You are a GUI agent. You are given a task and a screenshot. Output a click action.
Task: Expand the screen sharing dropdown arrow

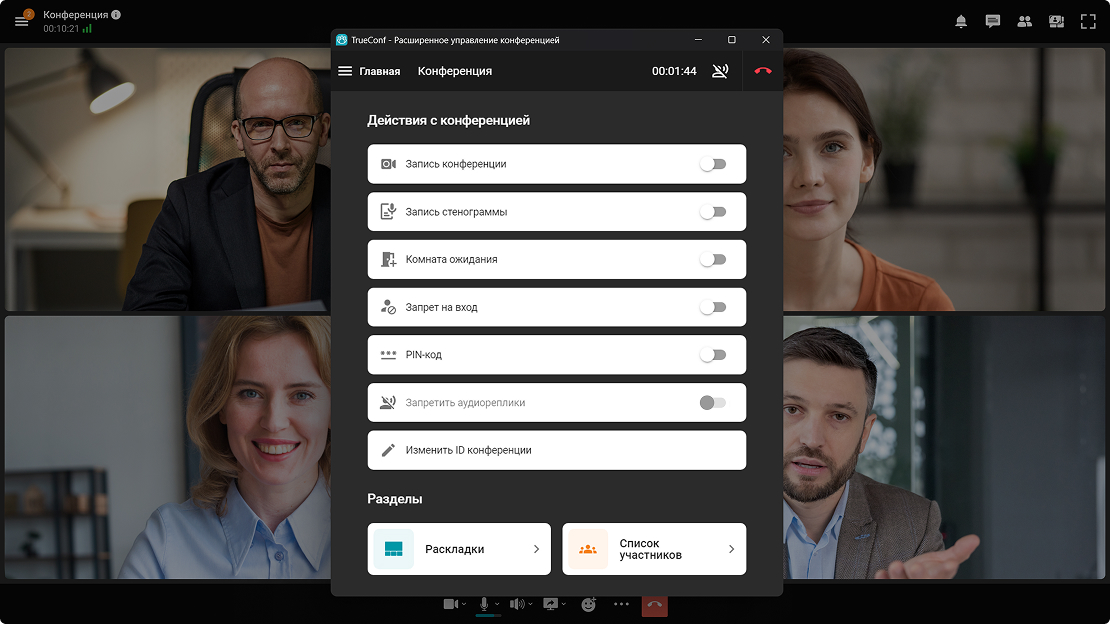tap(564, 605)
